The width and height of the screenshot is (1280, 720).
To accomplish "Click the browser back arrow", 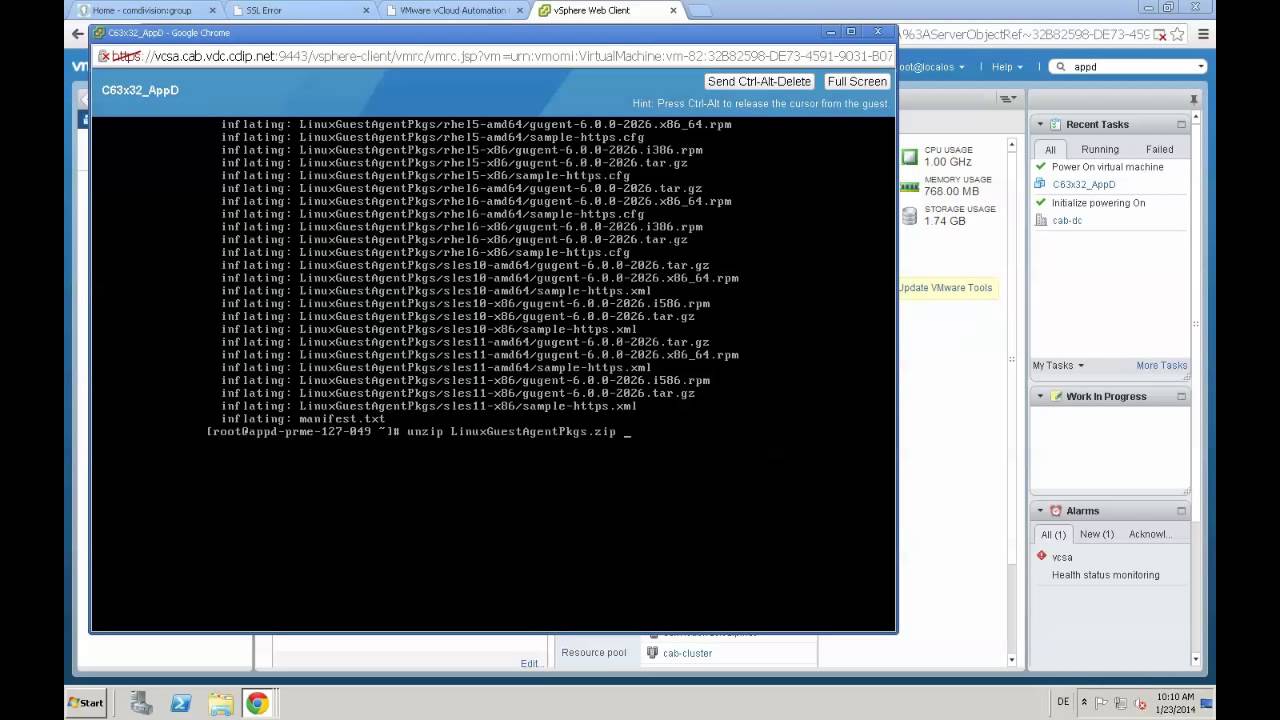I will pyautogui.click(x=78, y=33).
